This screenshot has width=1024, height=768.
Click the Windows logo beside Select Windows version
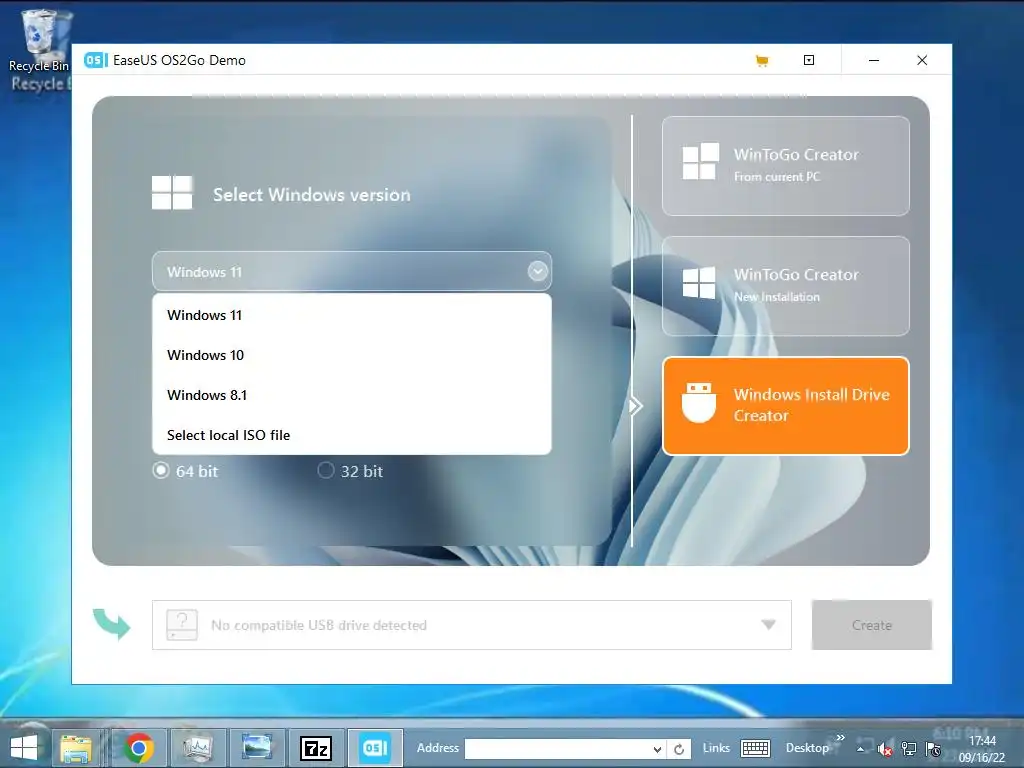[x=172, y=193]
